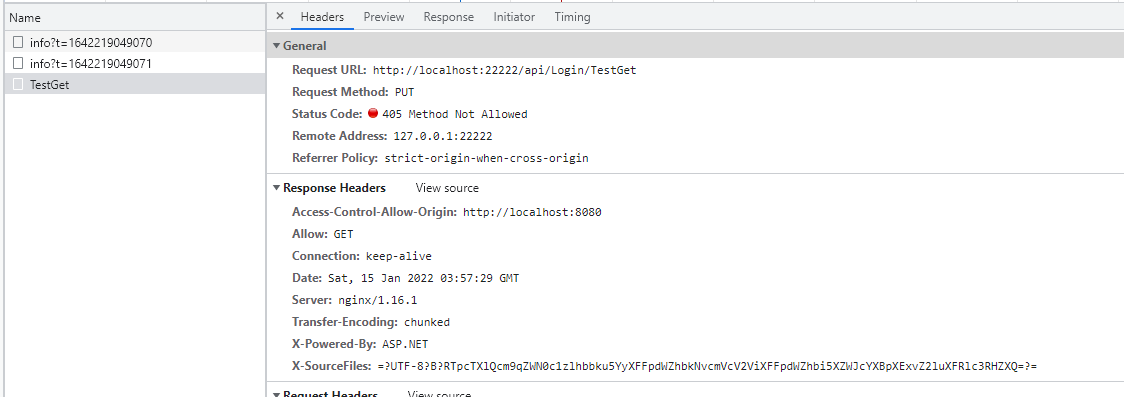Switch to the Preview tab
Viewport: 1124px width, 397px height.
pyautogui.click(x=384, y=16)
